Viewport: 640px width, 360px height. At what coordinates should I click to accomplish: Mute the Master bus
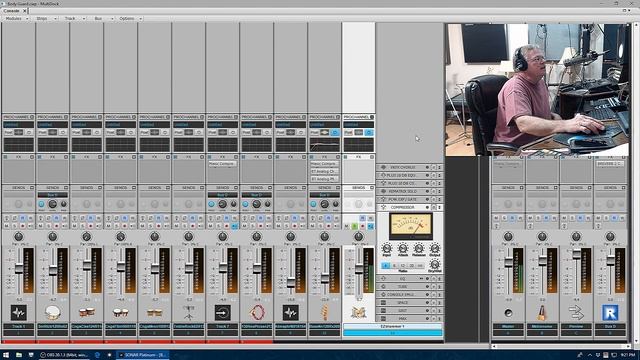(x=496, y=218)
